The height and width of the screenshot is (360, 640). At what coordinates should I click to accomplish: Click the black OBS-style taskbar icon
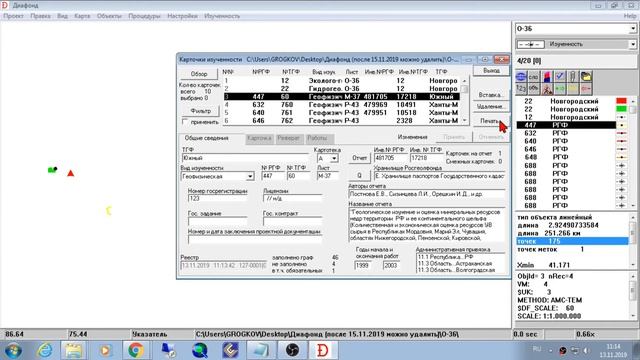pyautogui.click(x=292, y=351)
